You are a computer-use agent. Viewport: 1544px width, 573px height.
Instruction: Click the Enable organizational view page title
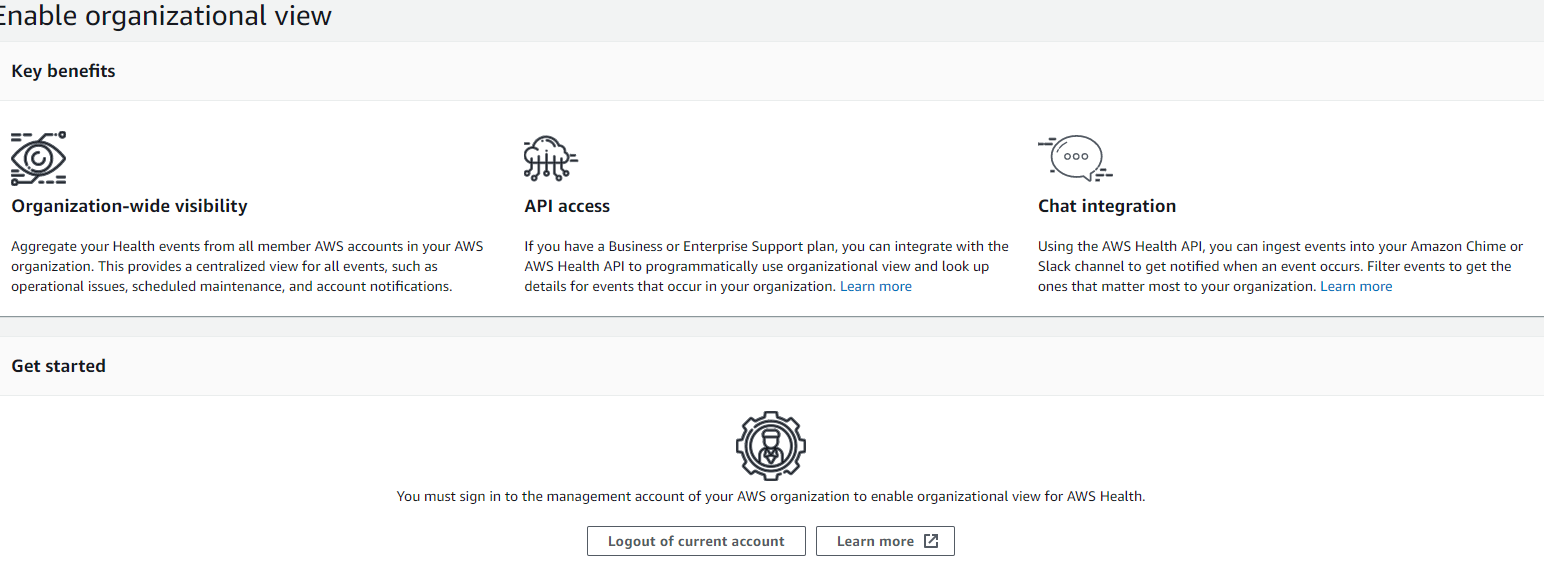(165, 16)
